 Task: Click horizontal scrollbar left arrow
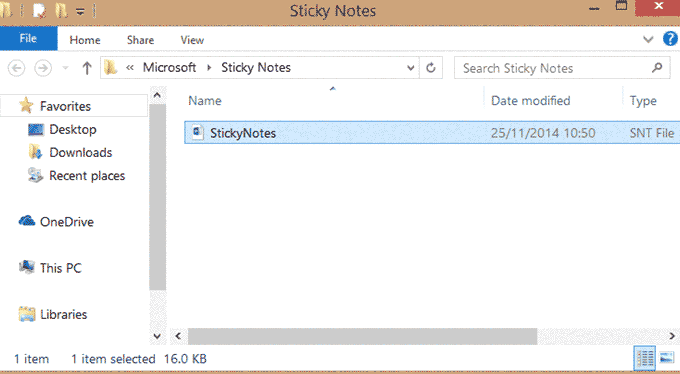click(x=178, y=336)
